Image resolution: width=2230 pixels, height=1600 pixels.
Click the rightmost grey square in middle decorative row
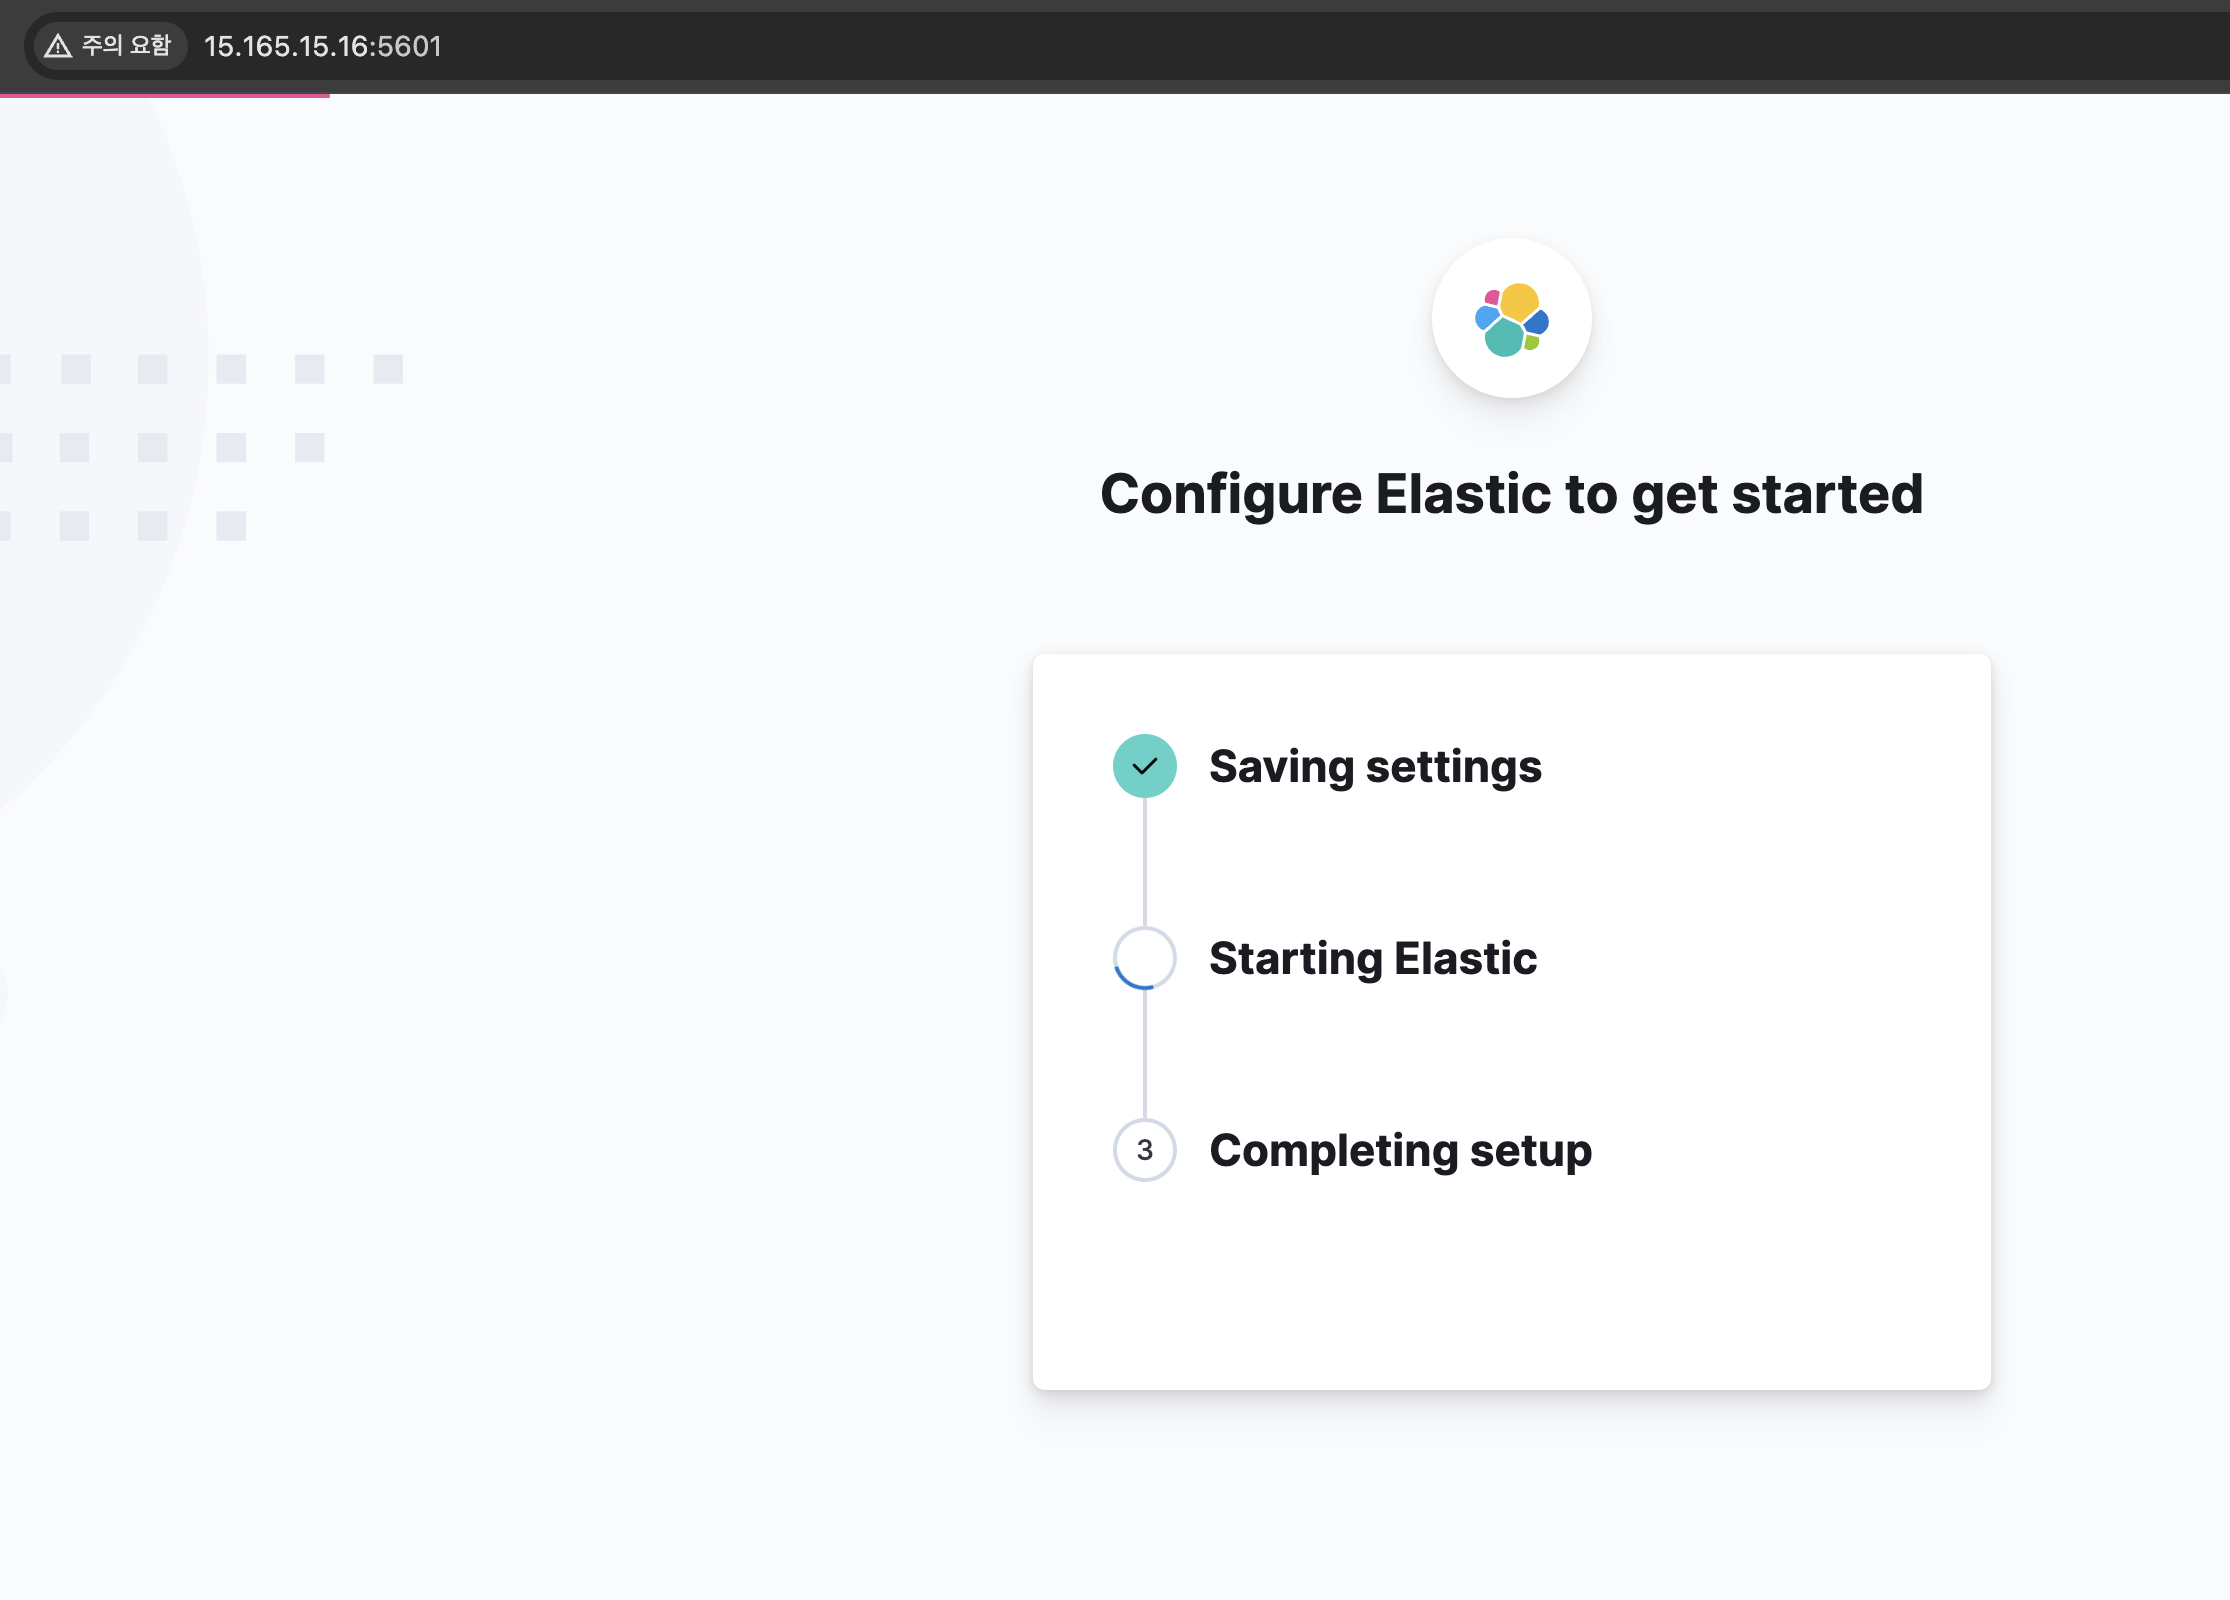coord(310,447)
